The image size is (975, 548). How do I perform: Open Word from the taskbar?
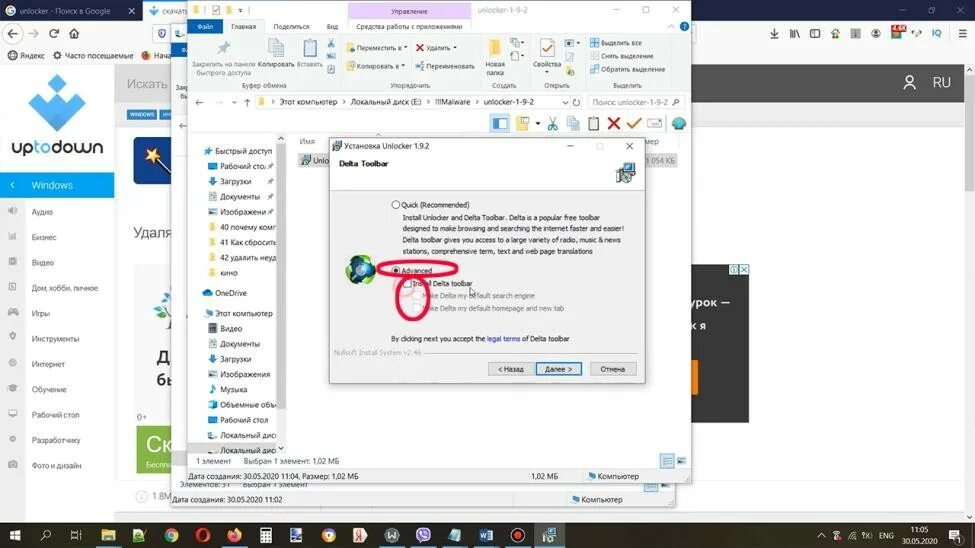coord(486,536)
